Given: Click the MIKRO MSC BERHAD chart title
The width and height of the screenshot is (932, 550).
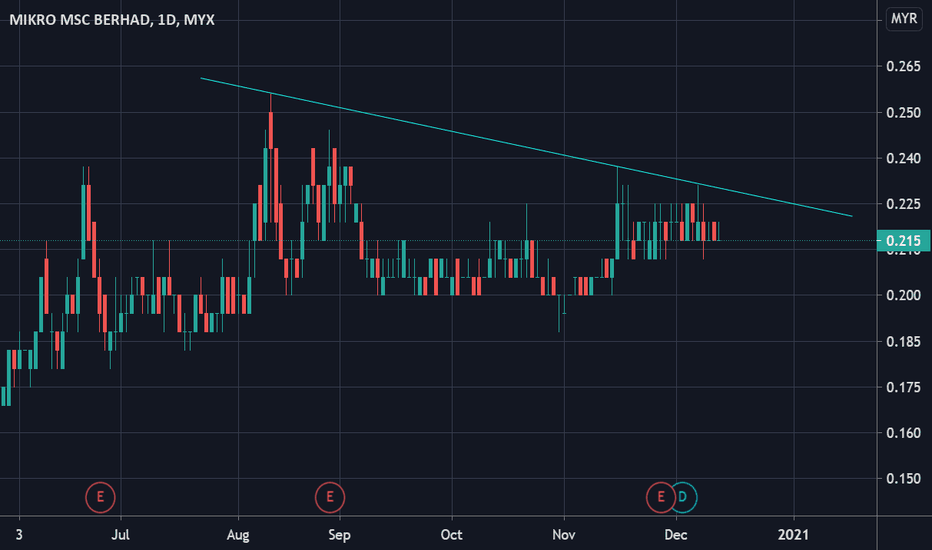Looking at the screenshot, I should coord(112,20).
